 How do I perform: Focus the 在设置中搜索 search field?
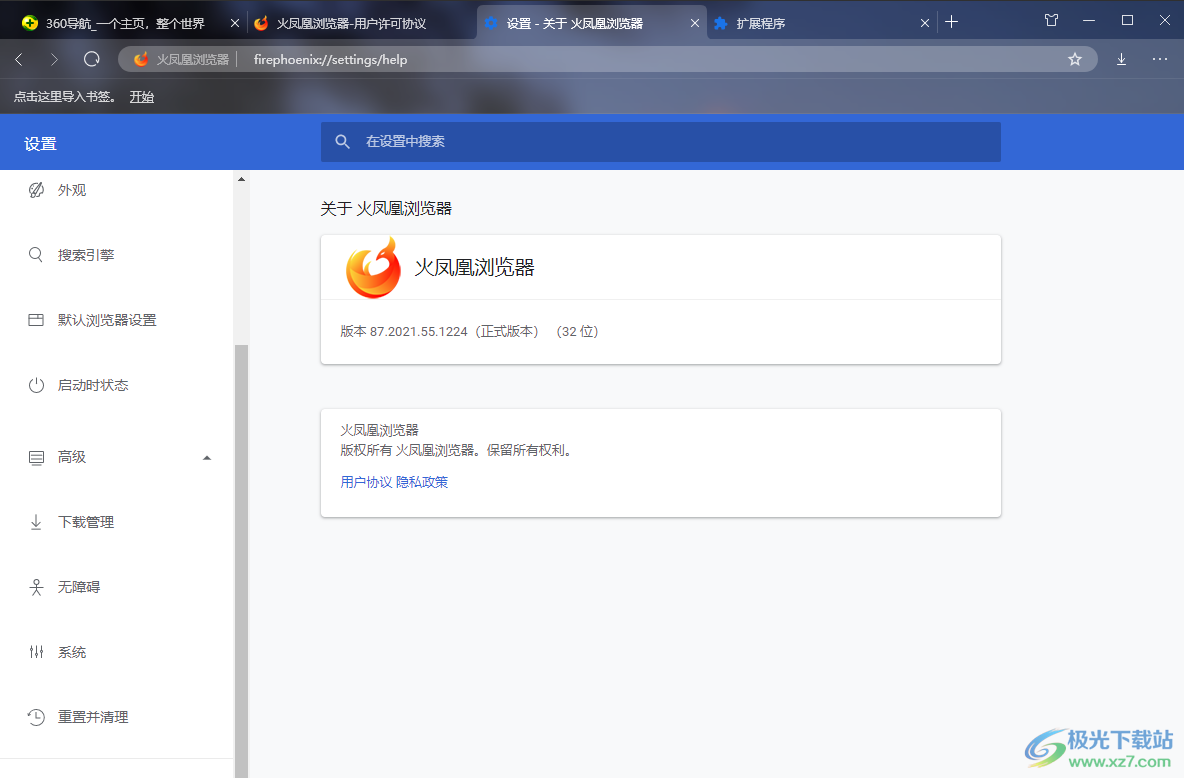(661, 141)
